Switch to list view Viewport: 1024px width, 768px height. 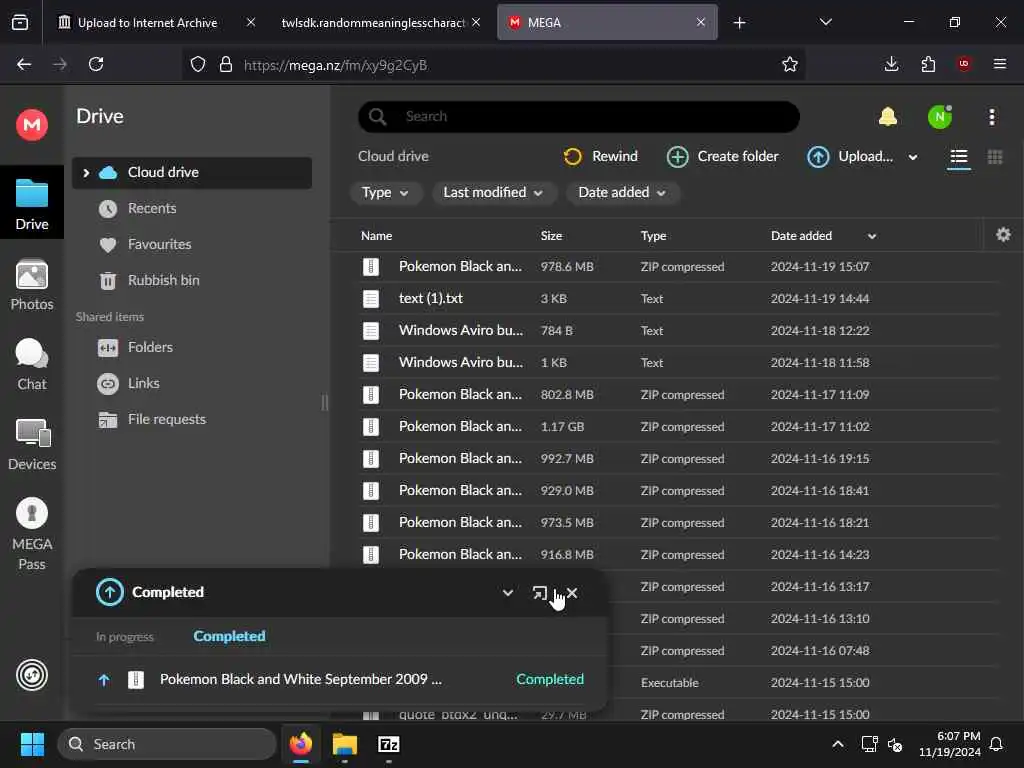pos(959,157)
